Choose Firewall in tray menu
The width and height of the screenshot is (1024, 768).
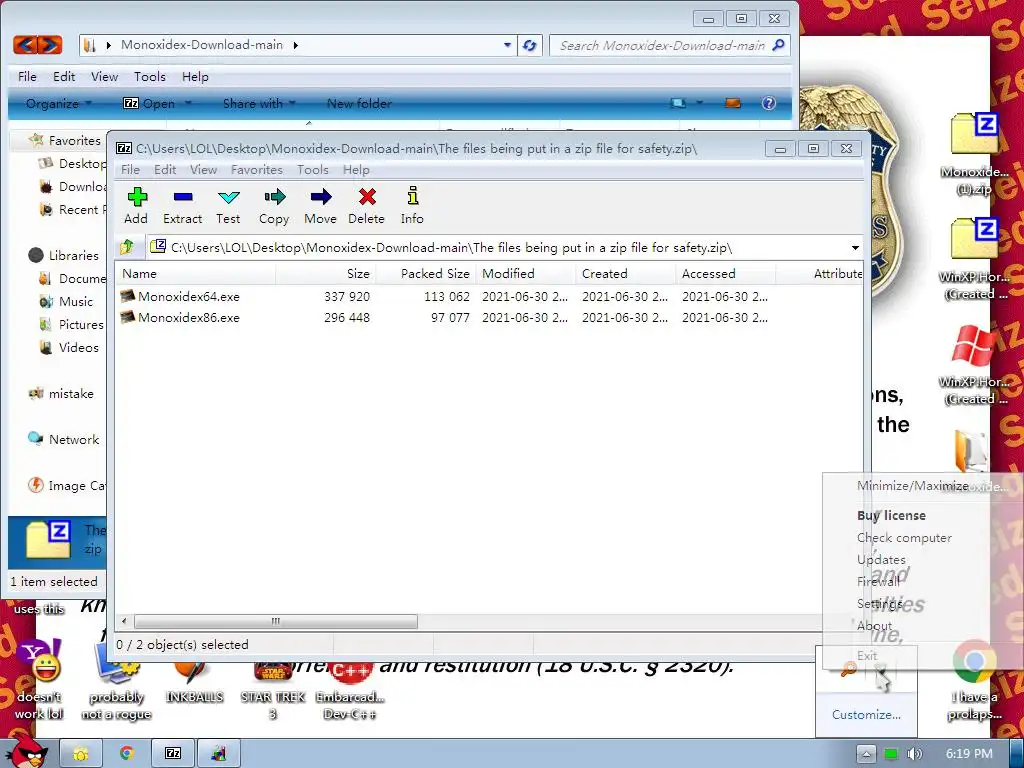pos(878,581)
